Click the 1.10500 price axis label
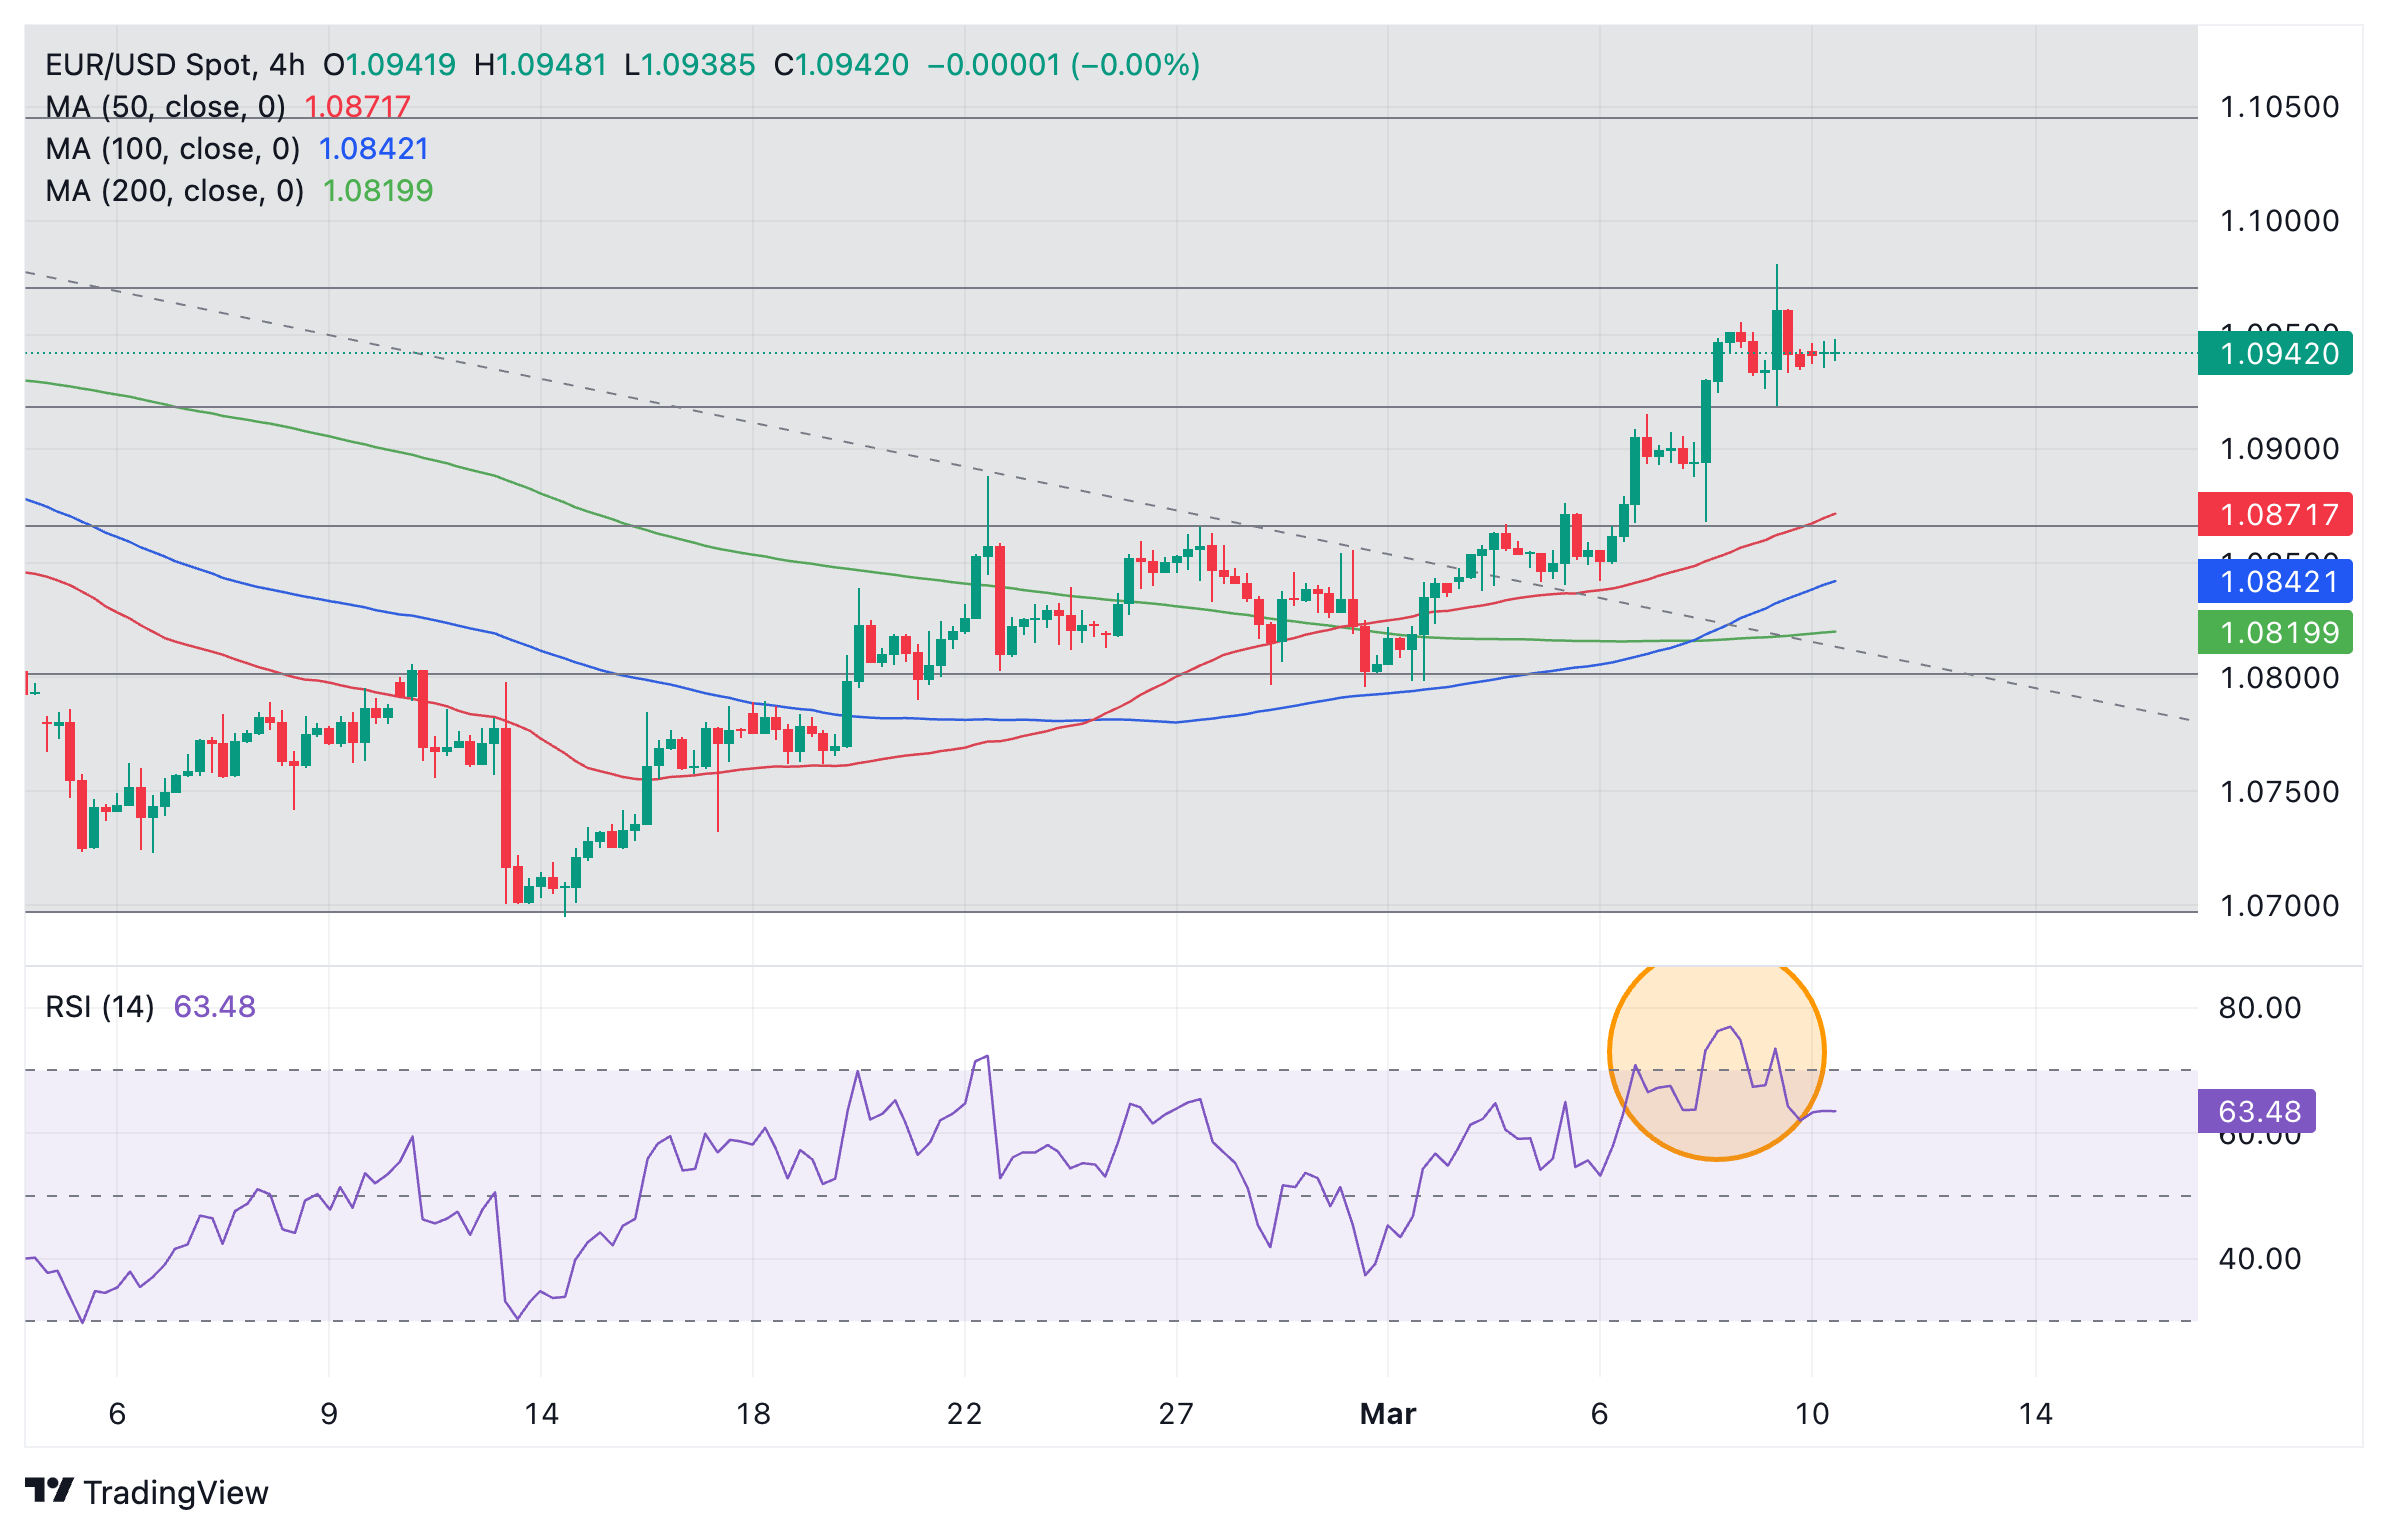The height and width of the screenshot is (1535, 2388). 2278,107
